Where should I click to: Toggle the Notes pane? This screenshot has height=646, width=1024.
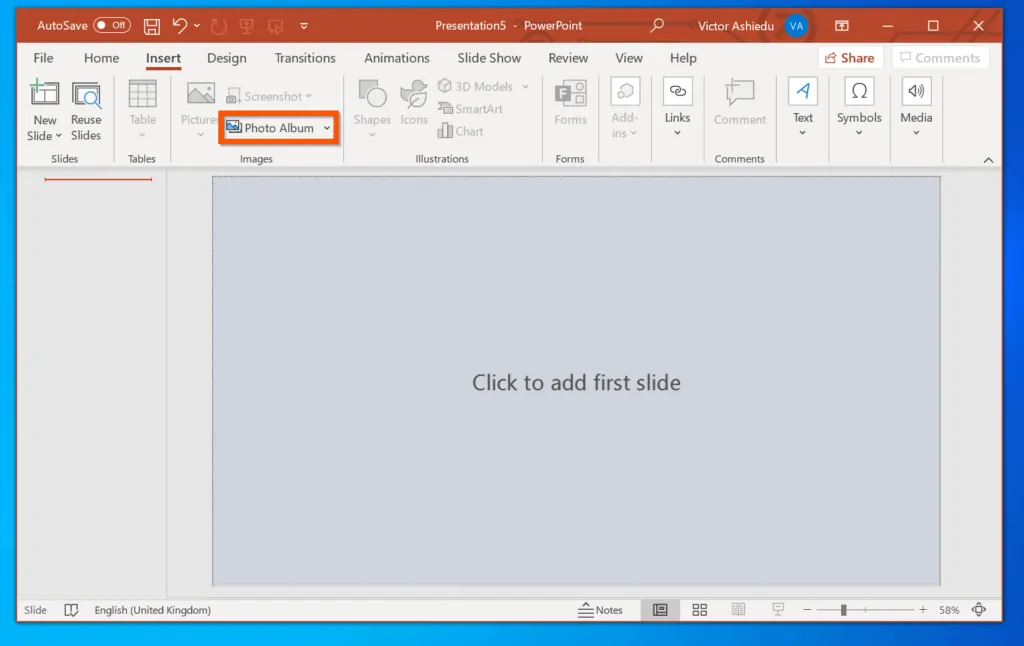coord(602,610)
